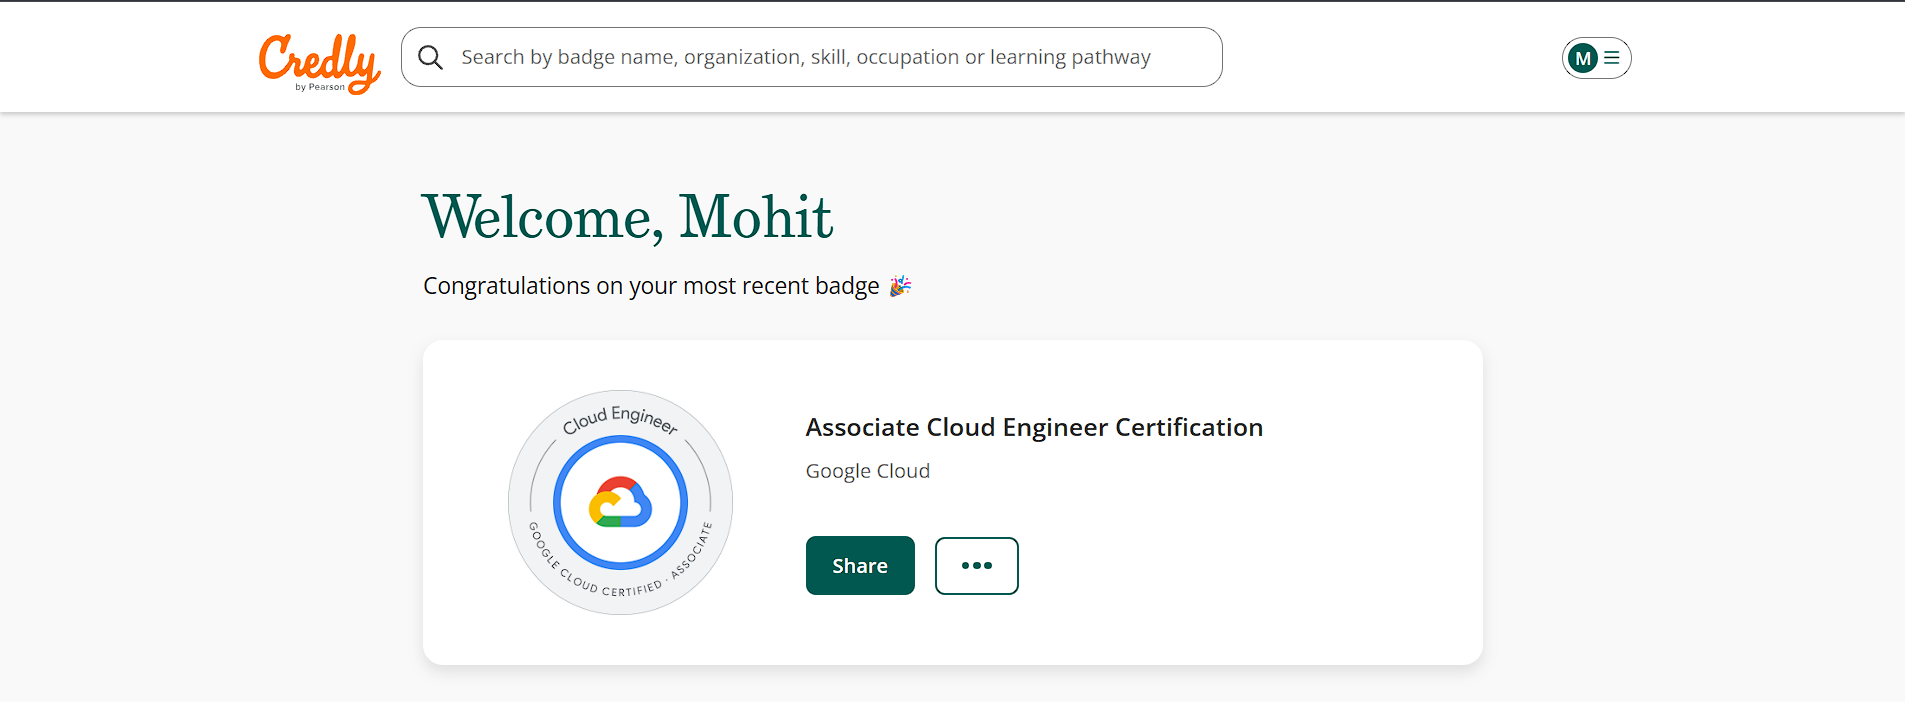
Task: Open Associate Cloud Engineer Certification title
Action: (1034, 427)
